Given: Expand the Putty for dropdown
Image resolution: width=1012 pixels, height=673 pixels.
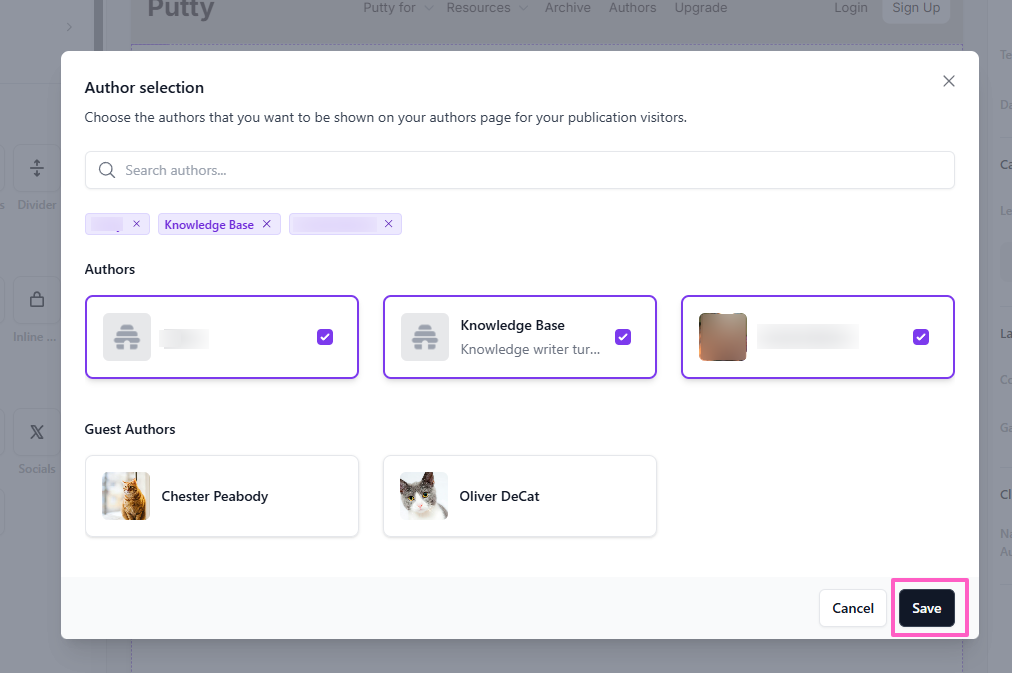Looking at the screenshot, I should tap(398, 8).
